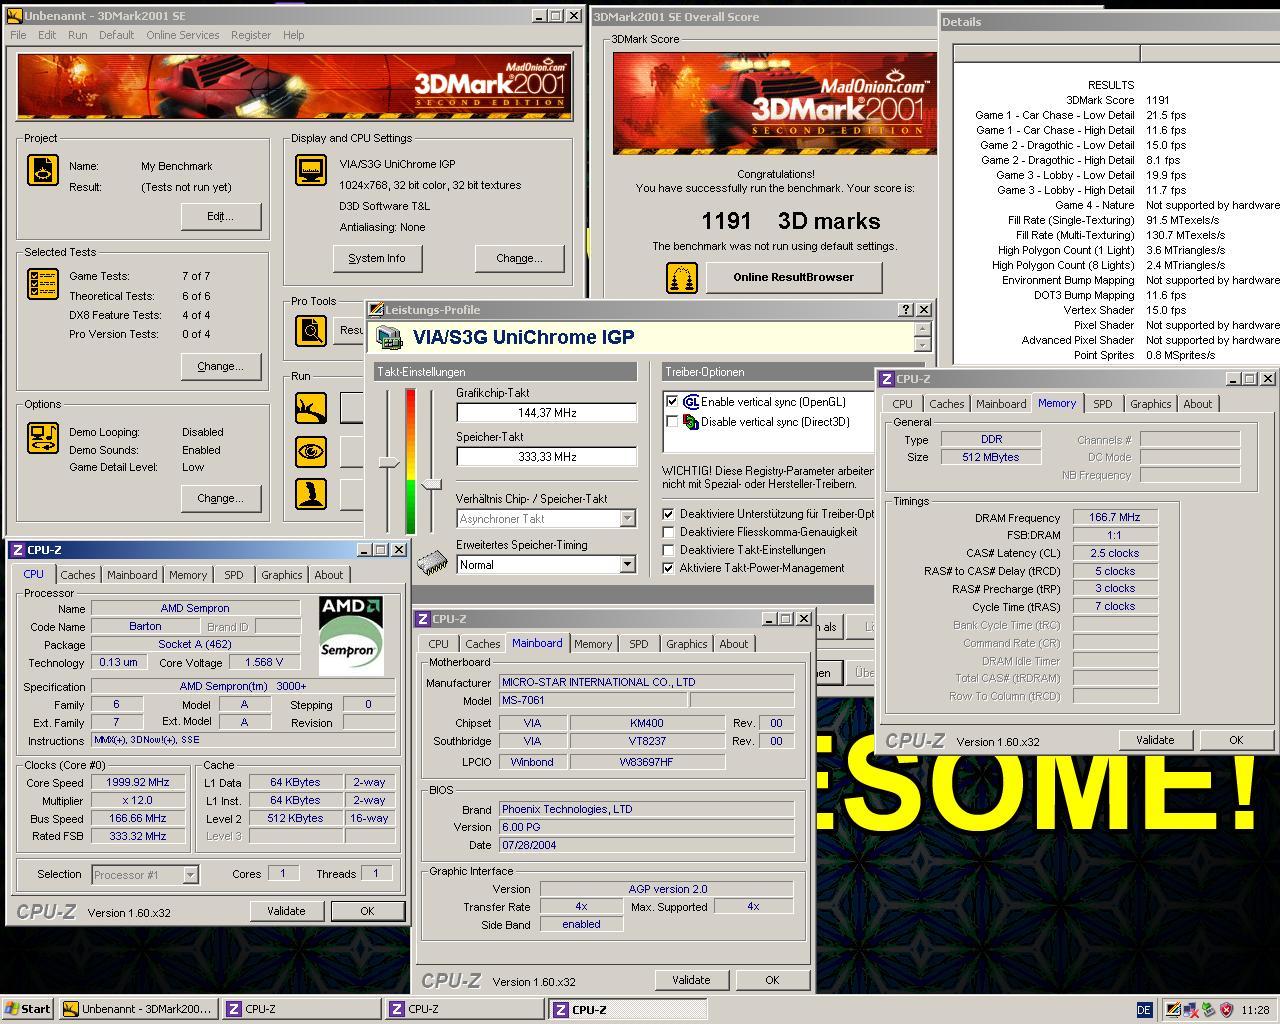Click the display tweak tray icon
Viewport: 1280px width, 1024px height.
(x=1173, y=1010)
